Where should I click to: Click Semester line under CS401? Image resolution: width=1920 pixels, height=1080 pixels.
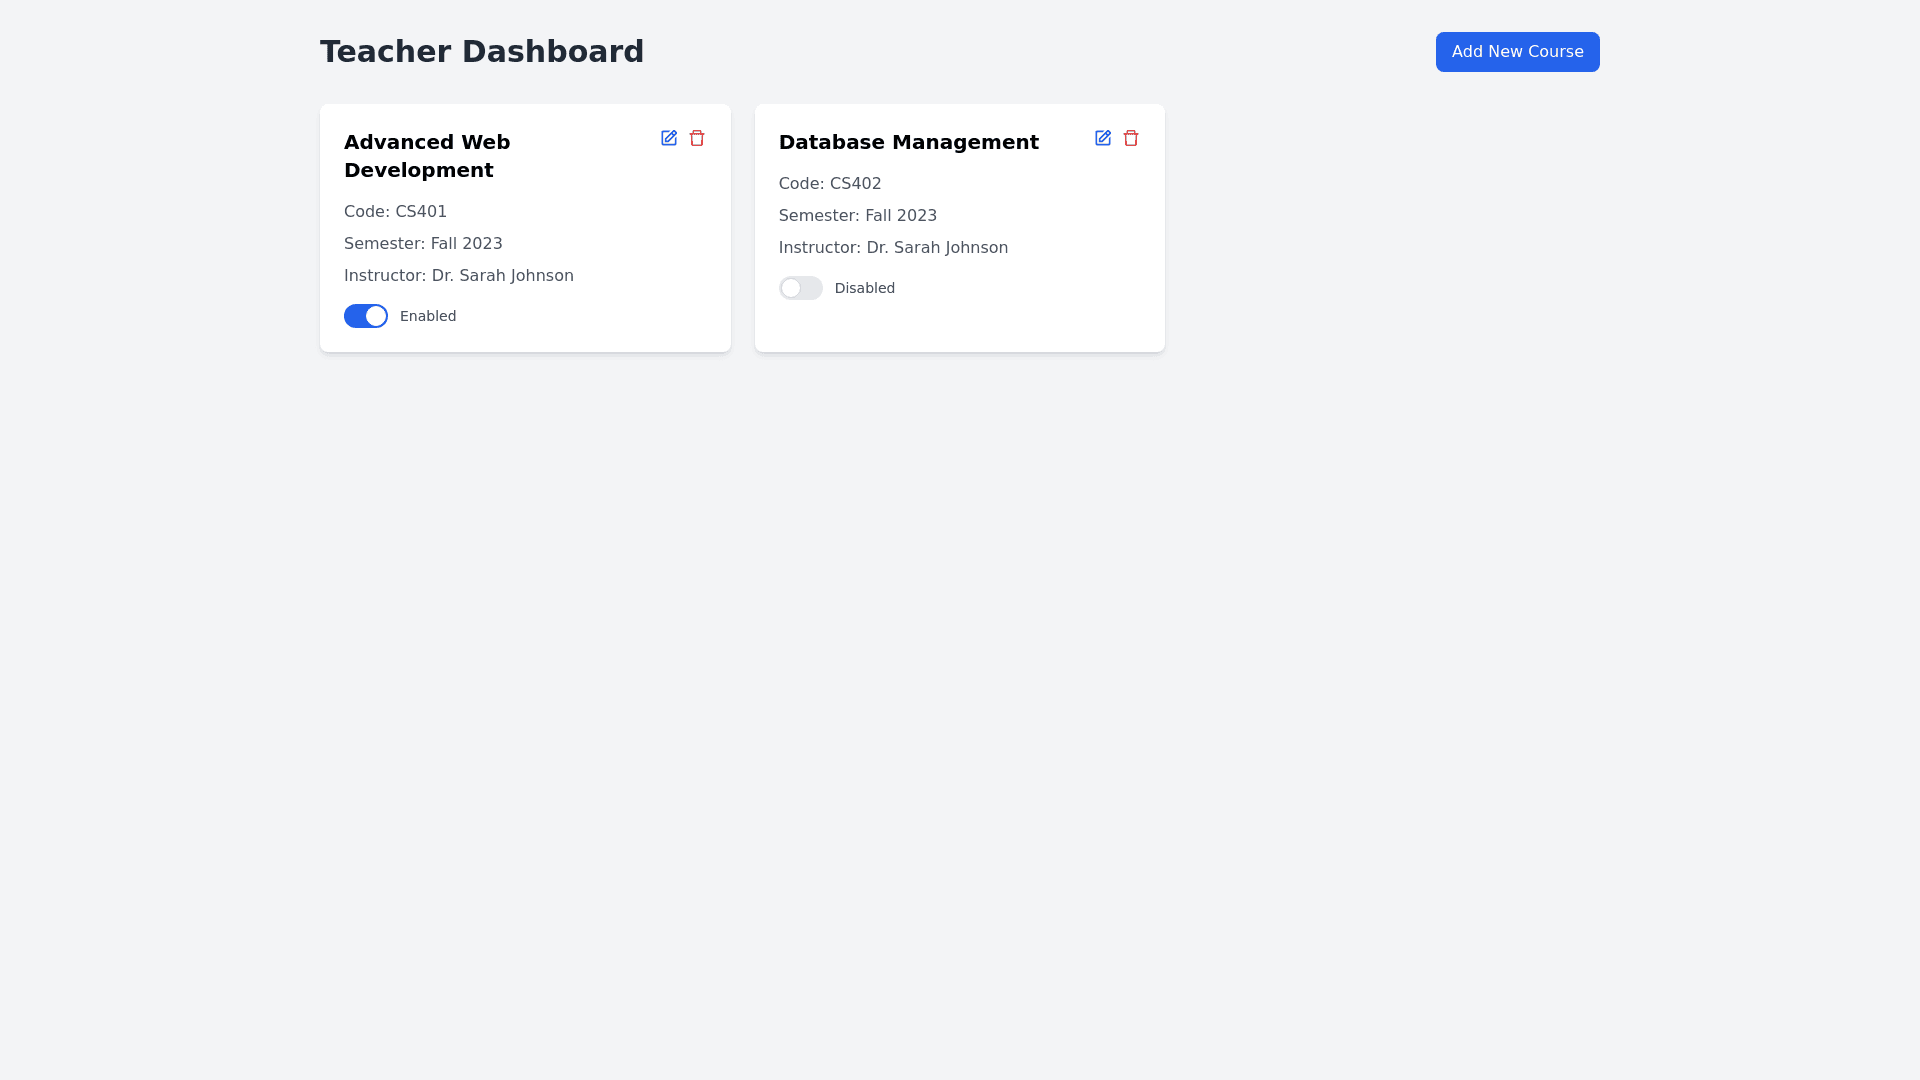[x=423, y=244]
